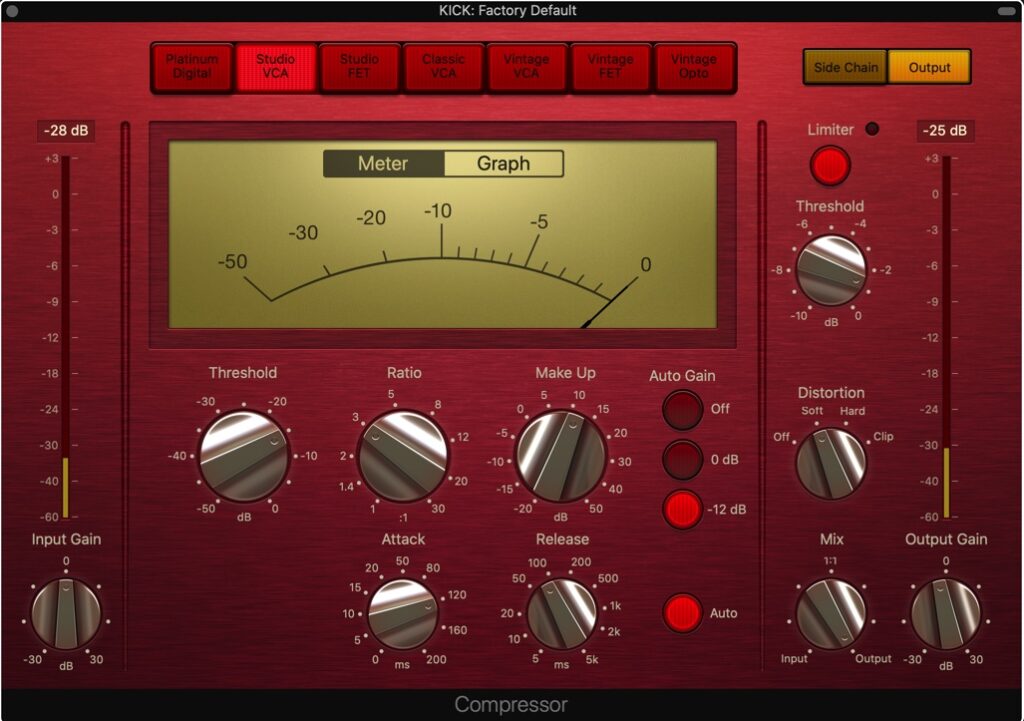Screen dimensions: 1024x721
Task: Set Auto Gain to 0 dB
Action: 682,460
